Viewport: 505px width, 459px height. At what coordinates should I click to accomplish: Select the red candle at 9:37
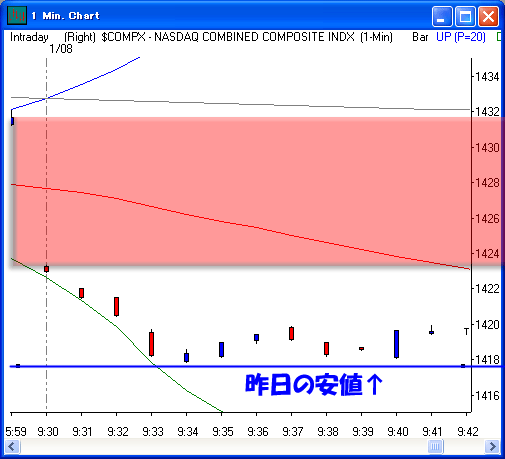click(291, 333)
